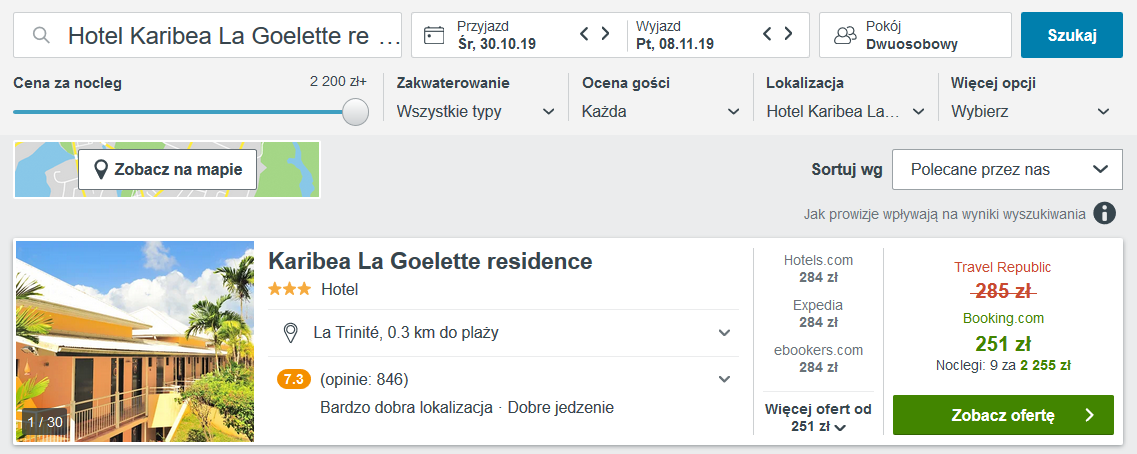
Task: Click location pin icon beside La Trinité
Action: point(291,333)
